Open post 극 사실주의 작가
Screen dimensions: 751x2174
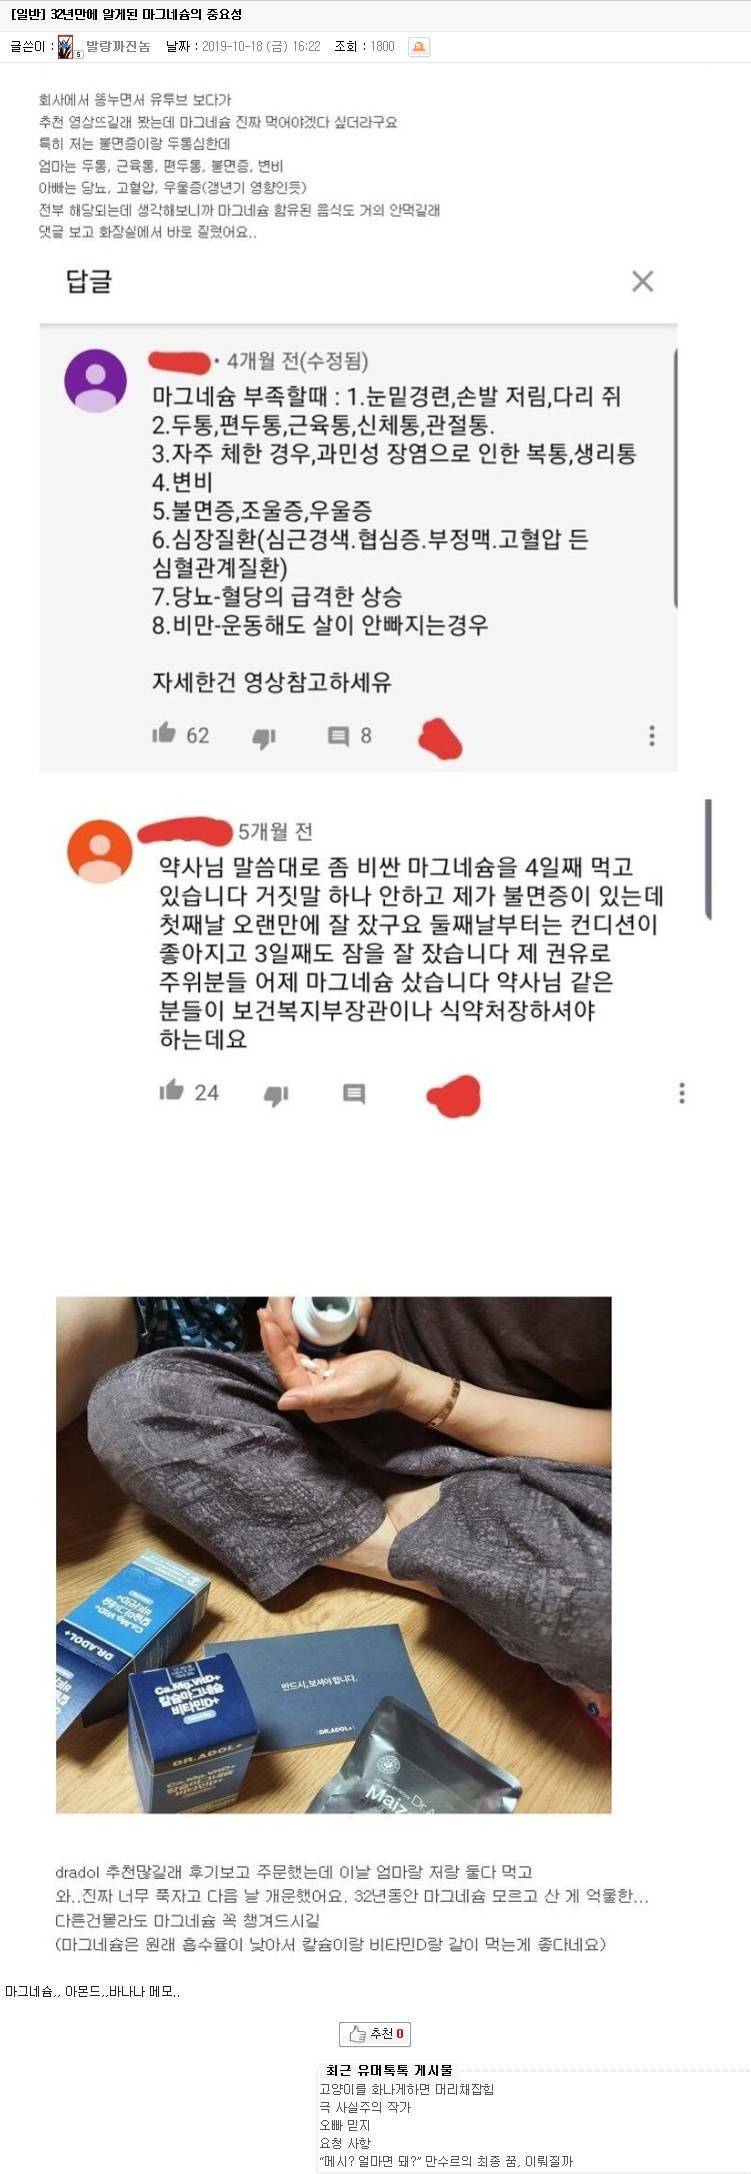(x=365, y=2107)
